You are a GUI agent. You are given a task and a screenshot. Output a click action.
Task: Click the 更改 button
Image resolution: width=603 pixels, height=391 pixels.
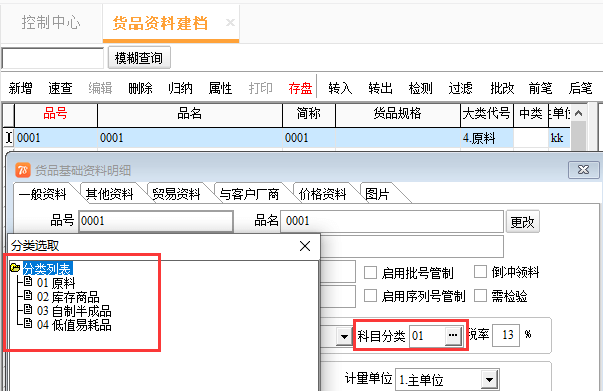(523, 222)
